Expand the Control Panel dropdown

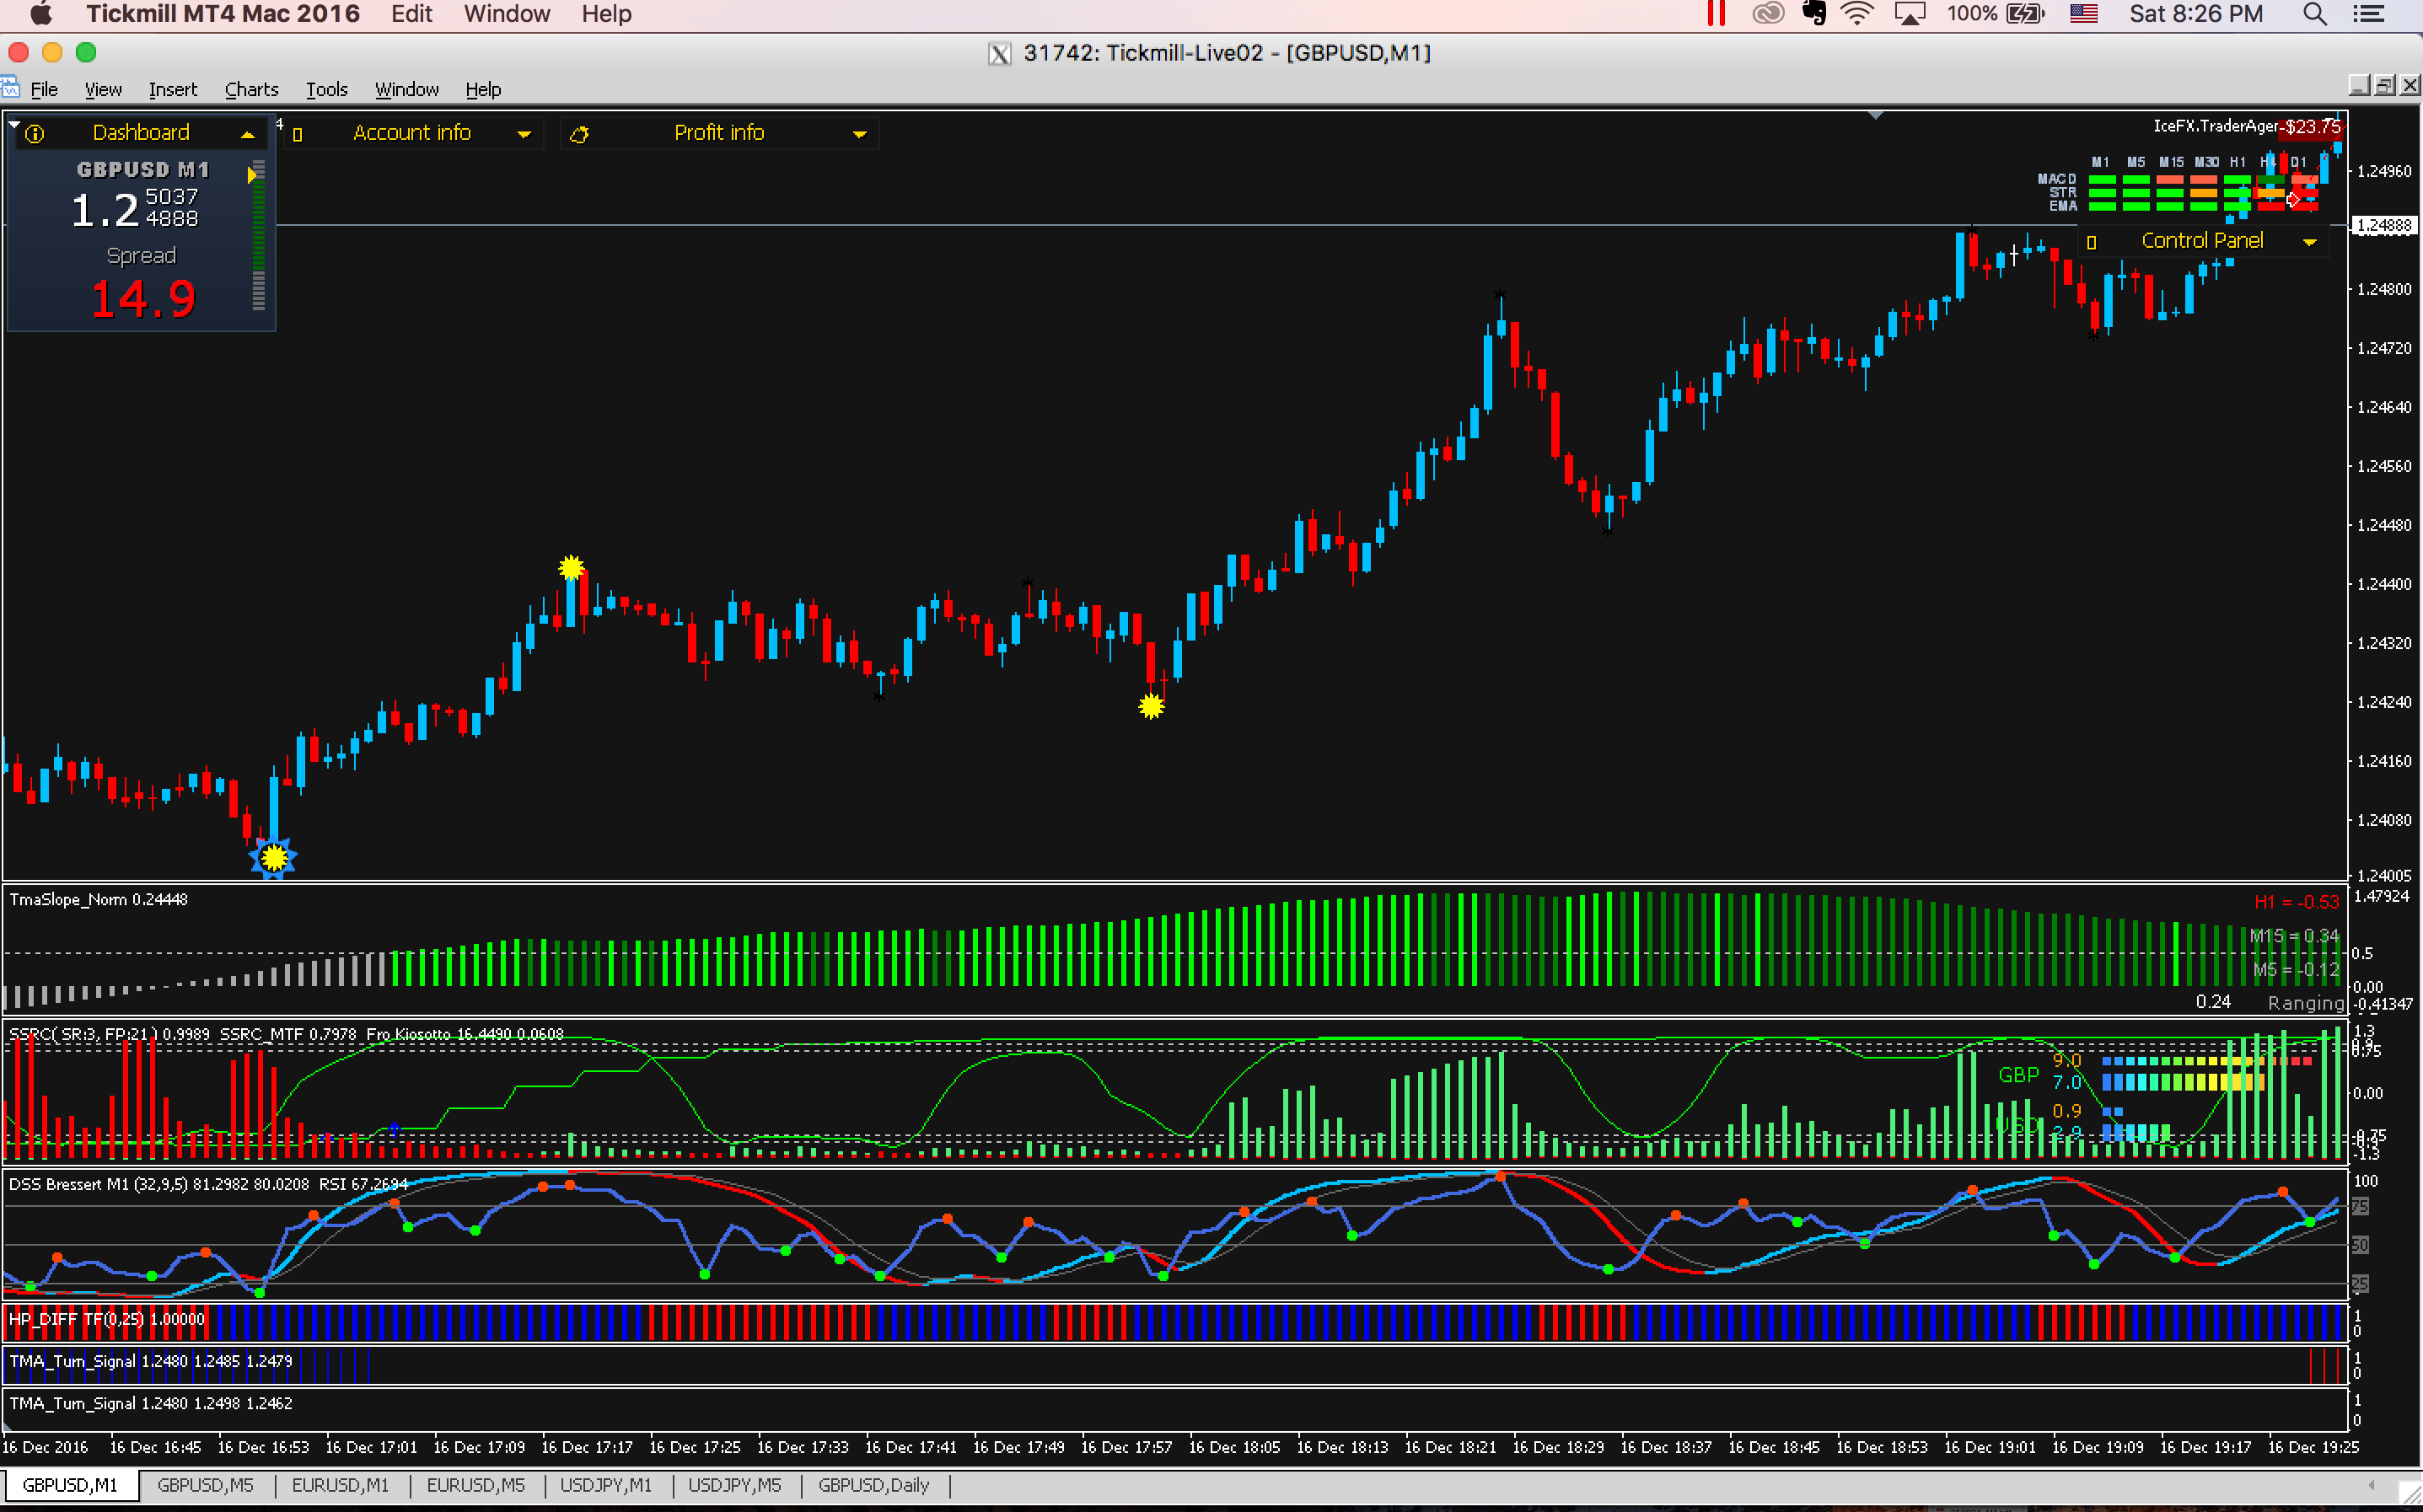click(x=2310, y=242)
